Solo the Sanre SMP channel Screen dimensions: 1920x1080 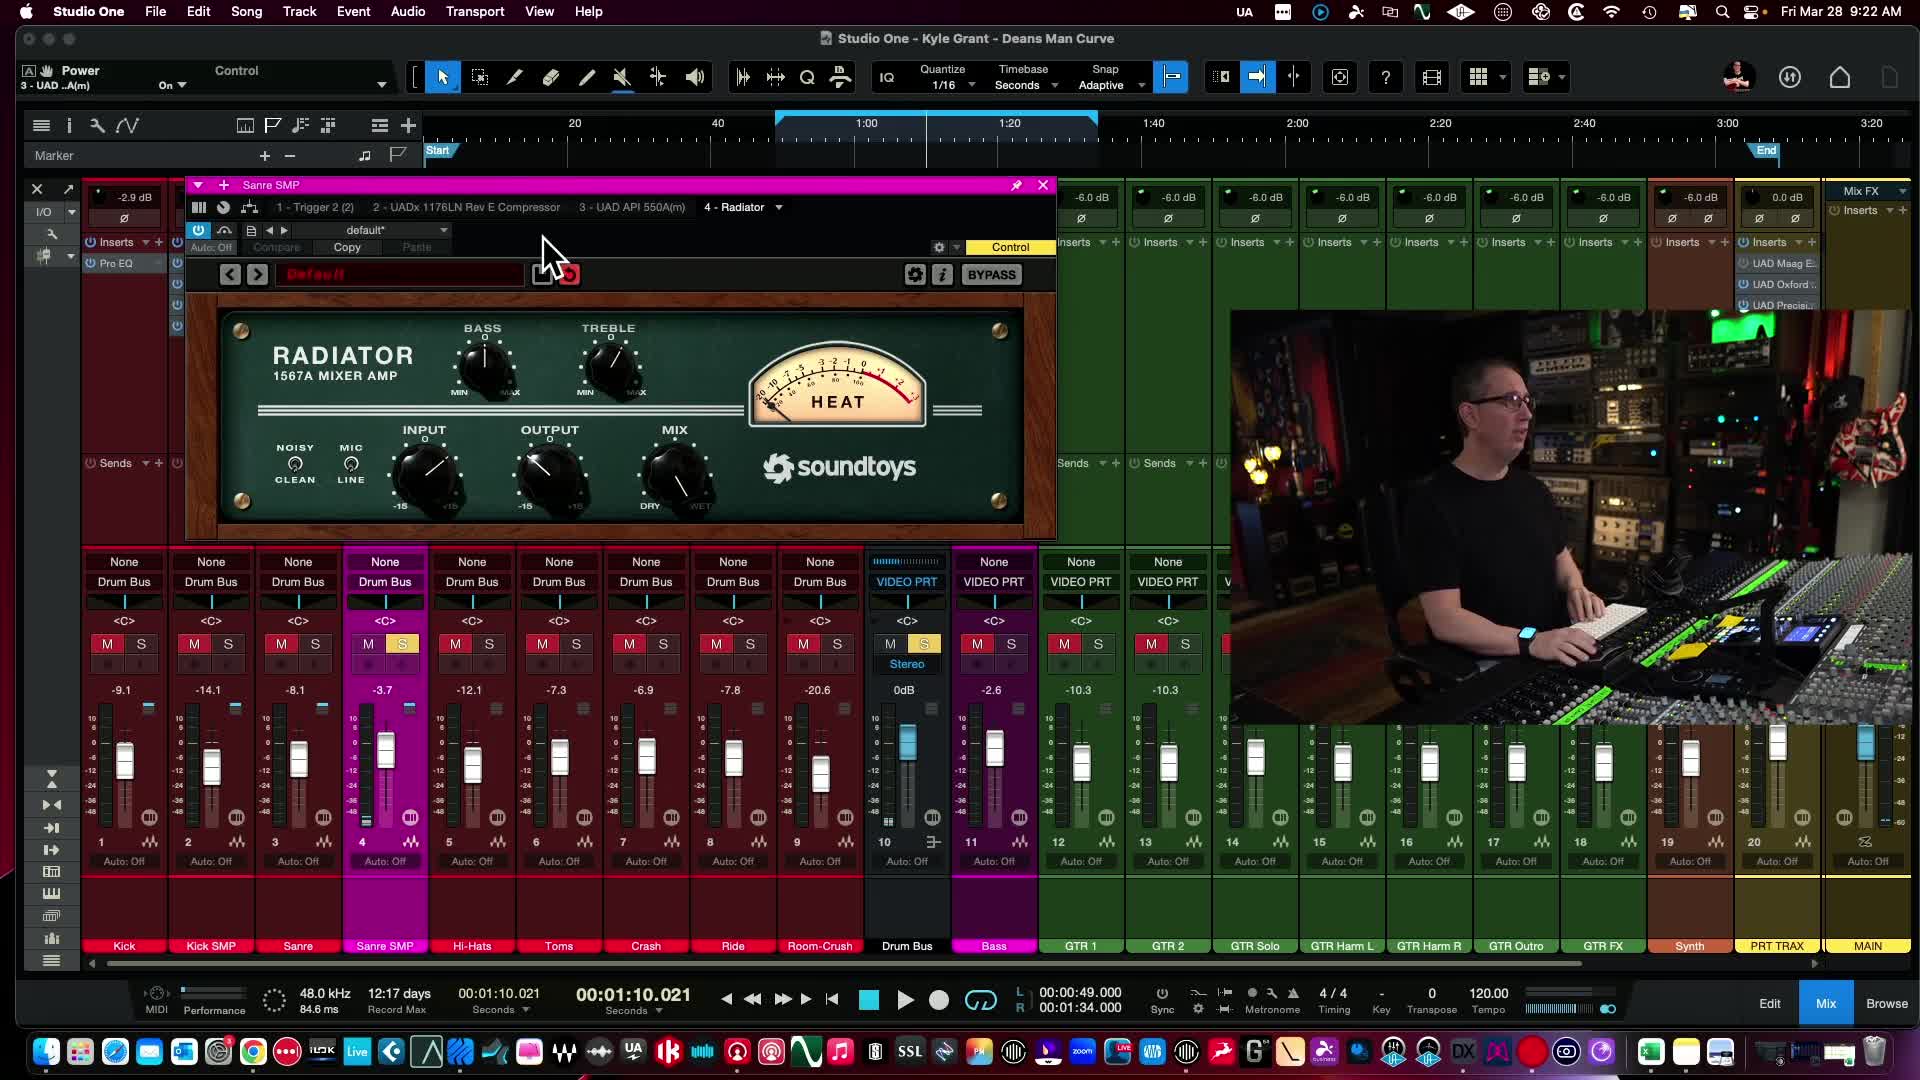402,644
